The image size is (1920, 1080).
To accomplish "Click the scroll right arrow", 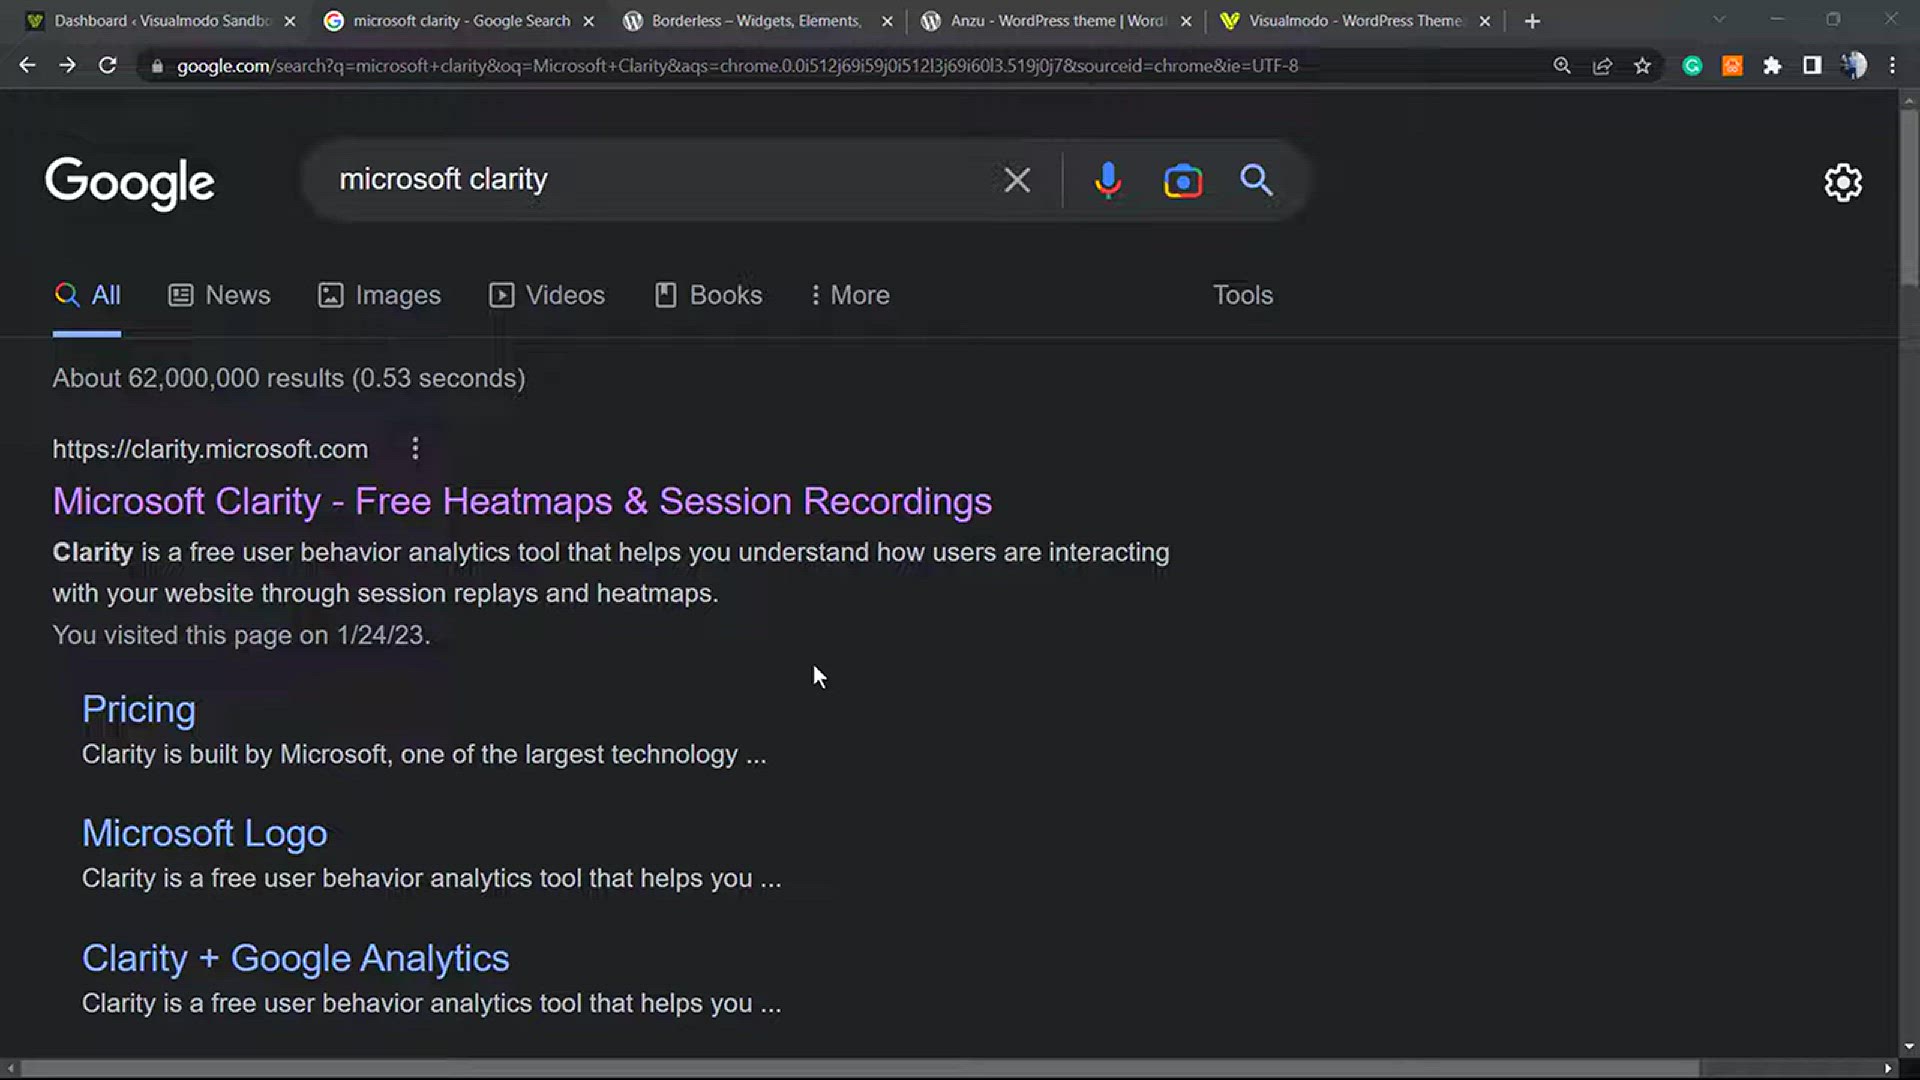I will click(1888, 1068).
